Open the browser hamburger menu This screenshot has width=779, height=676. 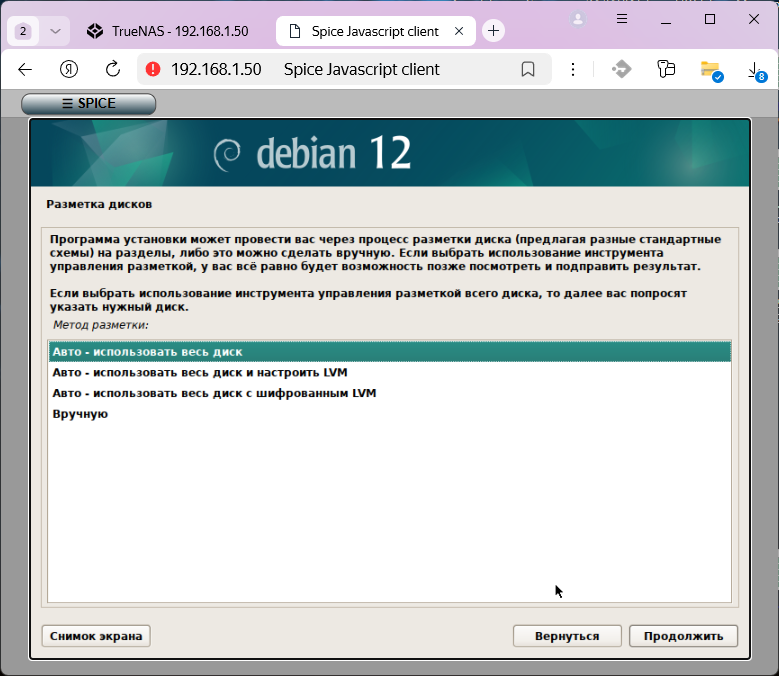pyautogui.click(x=622, y=19)
